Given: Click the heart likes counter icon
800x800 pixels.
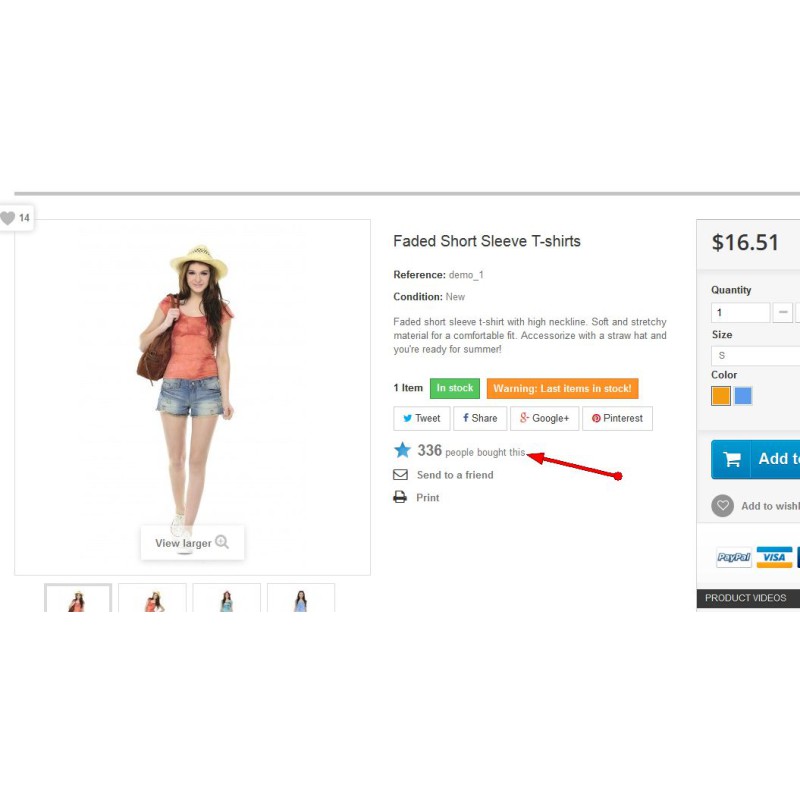Looking at the screenshot, I should coord(9,218).
